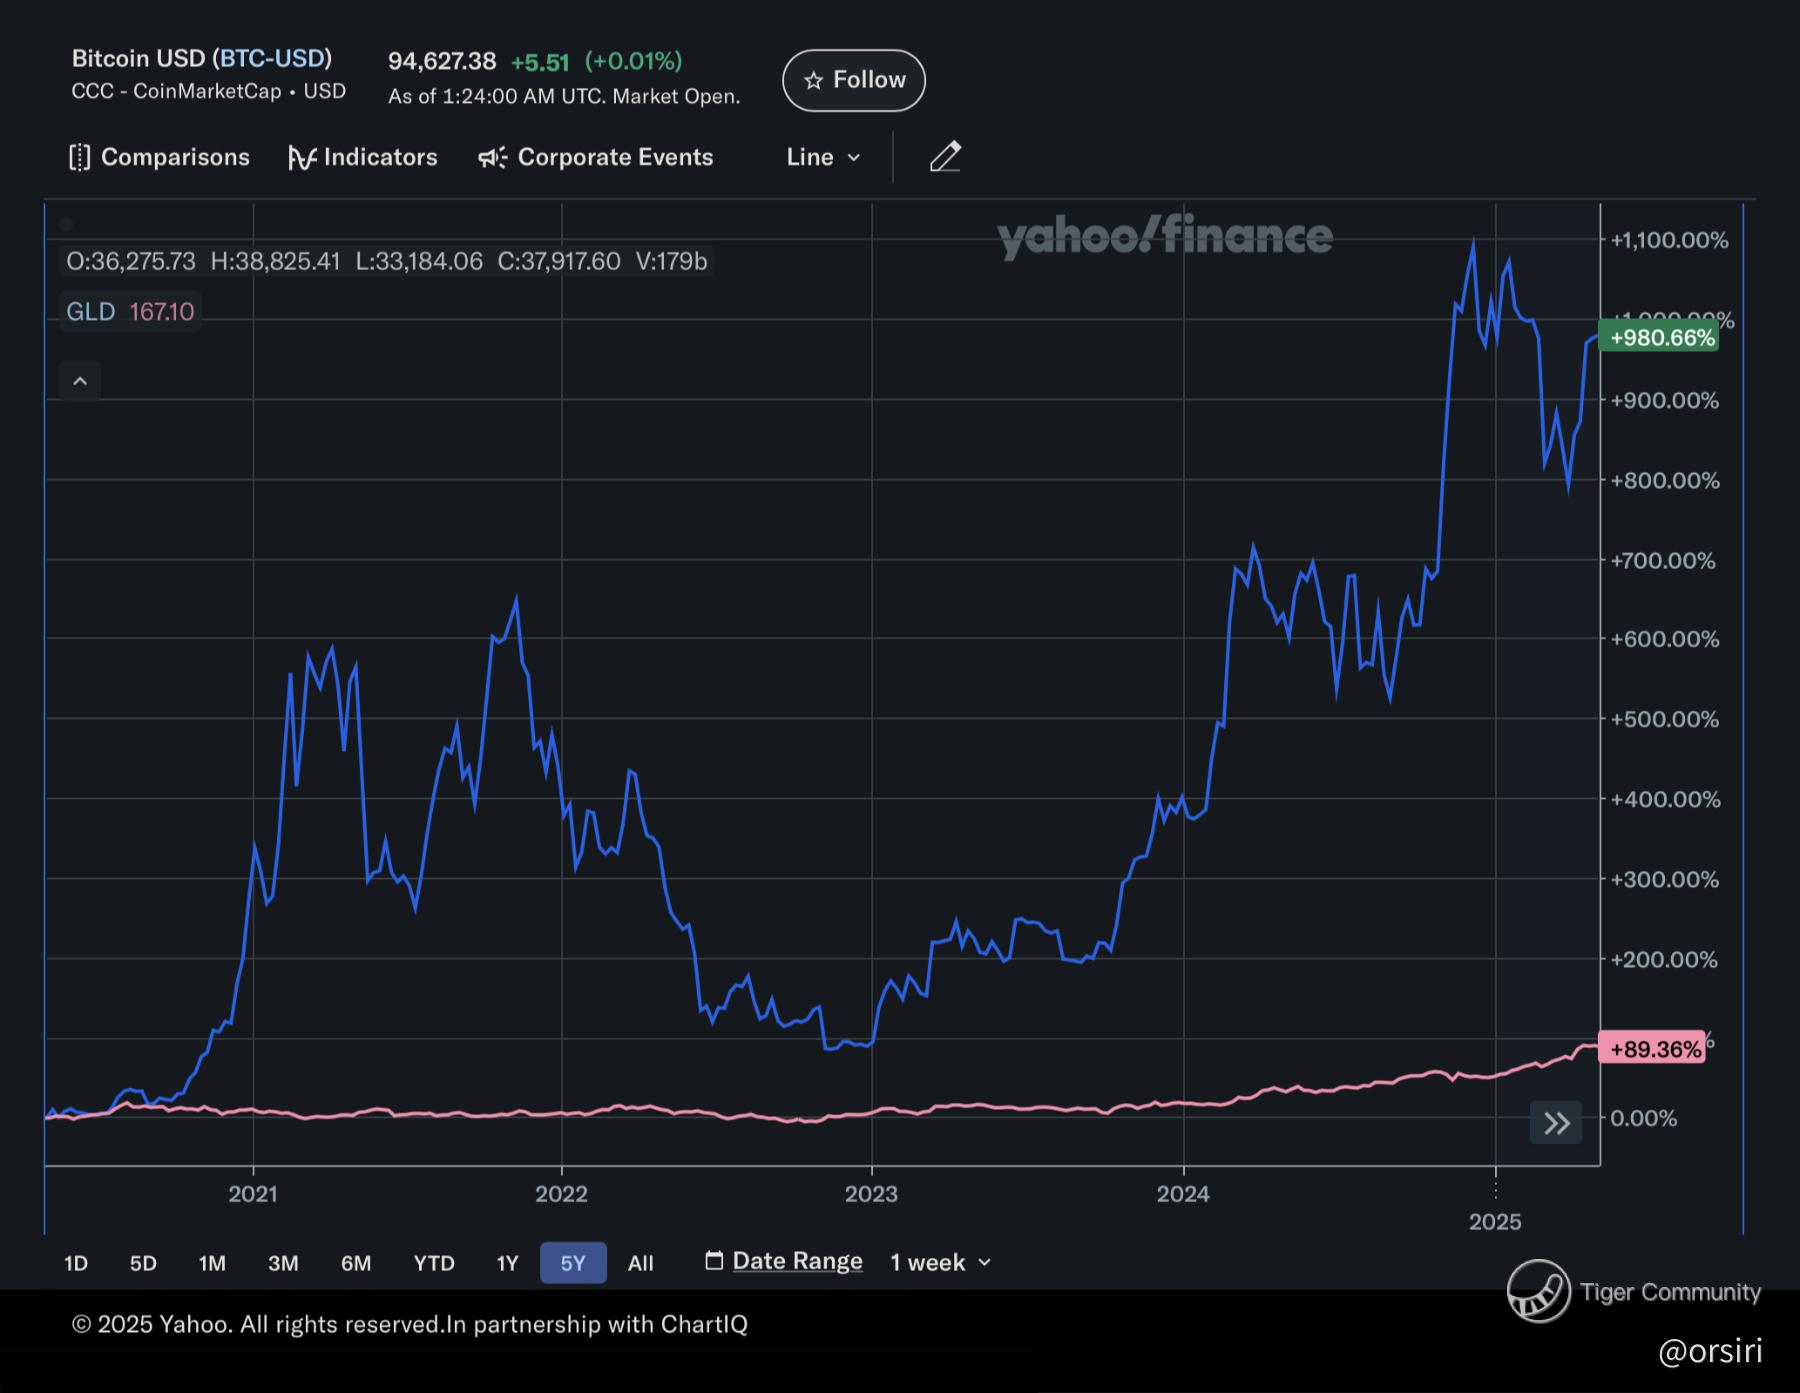
Task: Click the 2022 x-axis label
Action: pyautogui.click(x=561, y=1193)
